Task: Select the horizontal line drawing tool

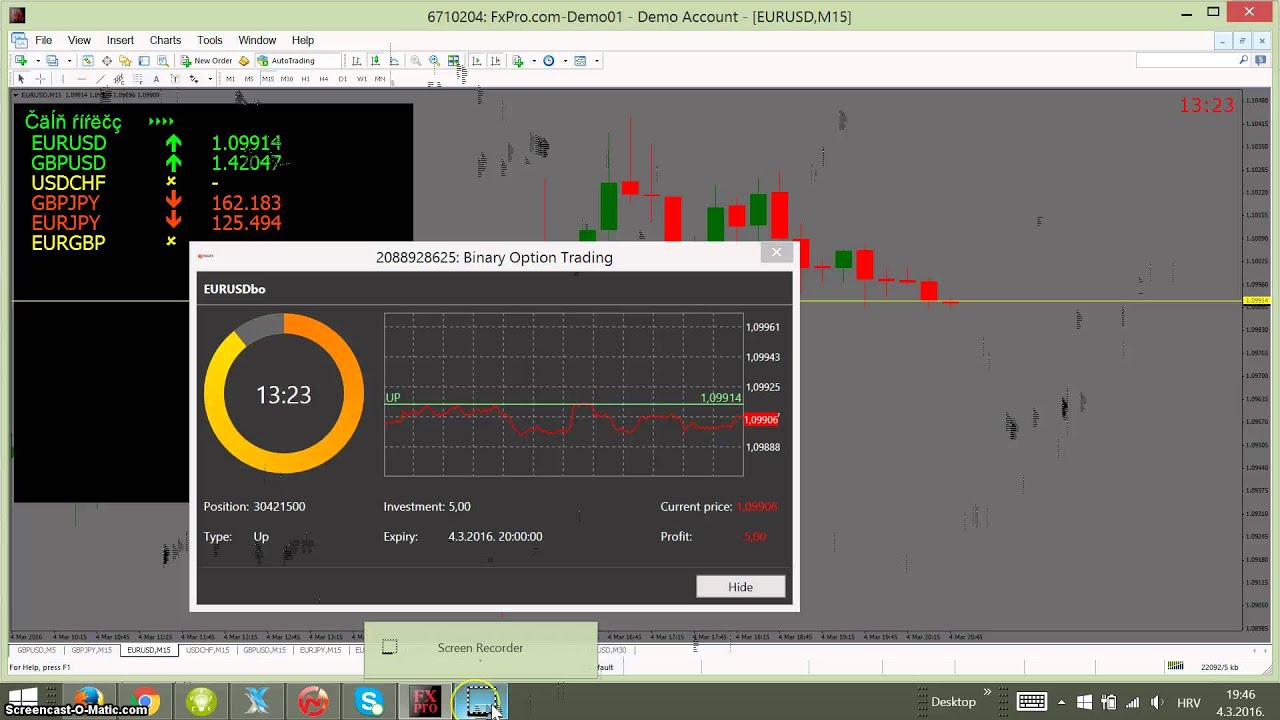Action: [82, 79]
